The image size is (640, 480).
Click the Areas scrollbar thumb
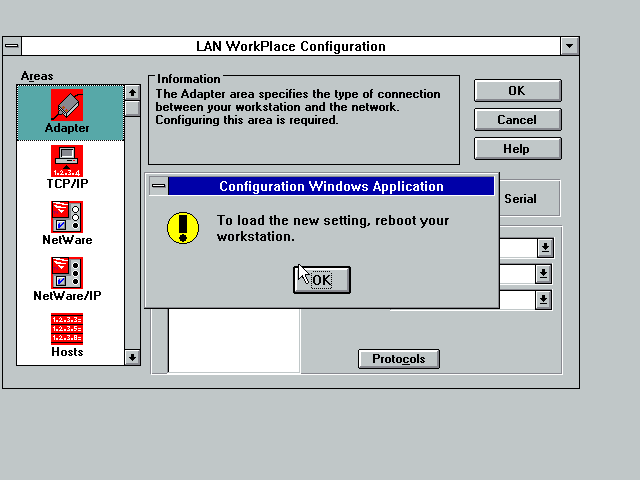pos(132,109)
